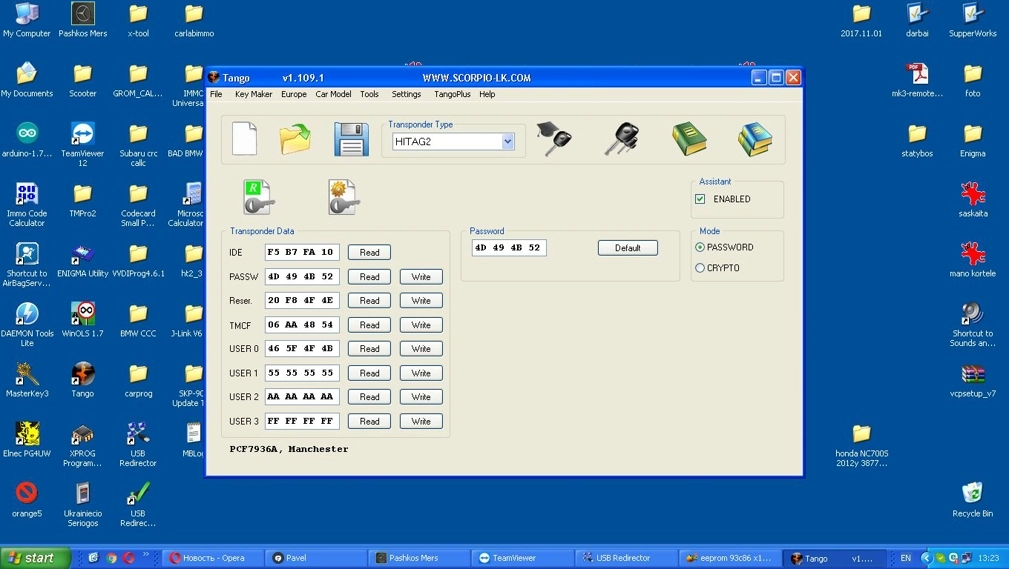
Task: Launch TeamViewer 12 from the desktop
Action: click(82, 144)
